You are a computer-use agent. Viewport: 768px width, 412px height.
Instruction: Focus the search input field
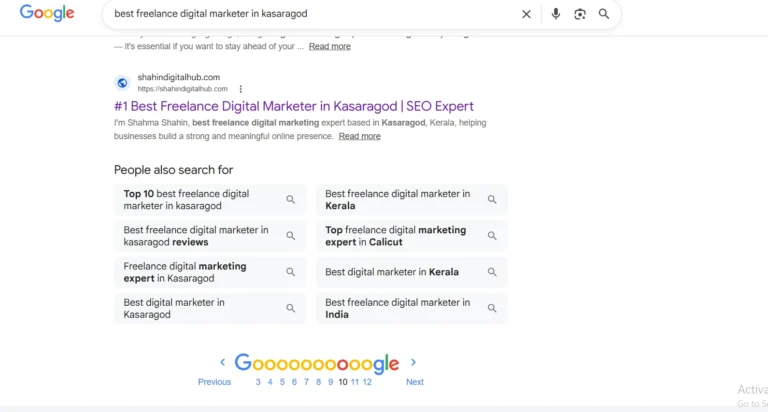pyautogui.click(x=313, y=14)
